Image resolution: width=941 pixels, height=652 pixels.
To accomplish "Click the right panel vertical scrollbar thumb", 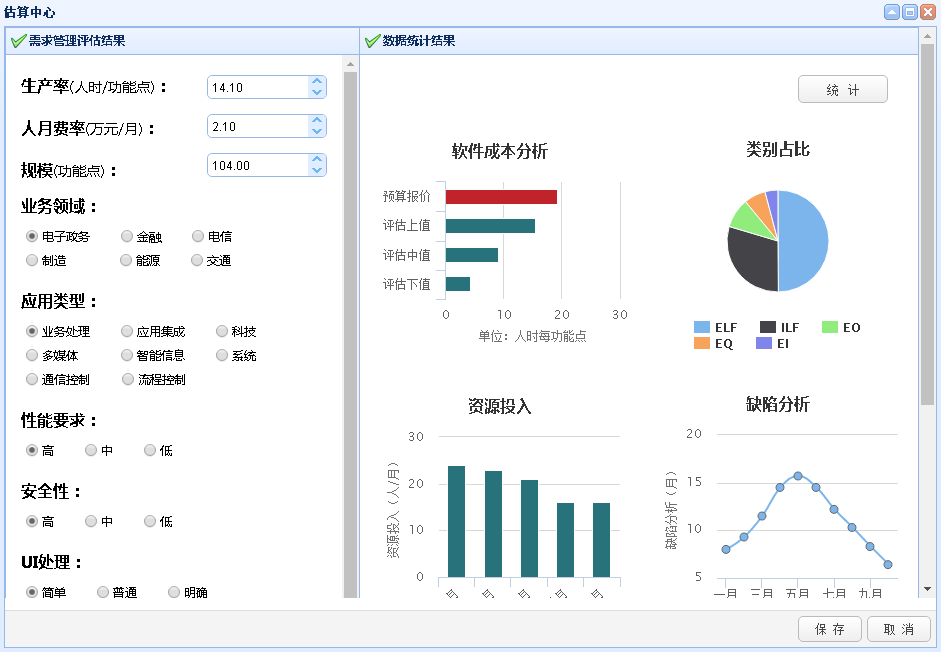I will click(x=928, y=224).
